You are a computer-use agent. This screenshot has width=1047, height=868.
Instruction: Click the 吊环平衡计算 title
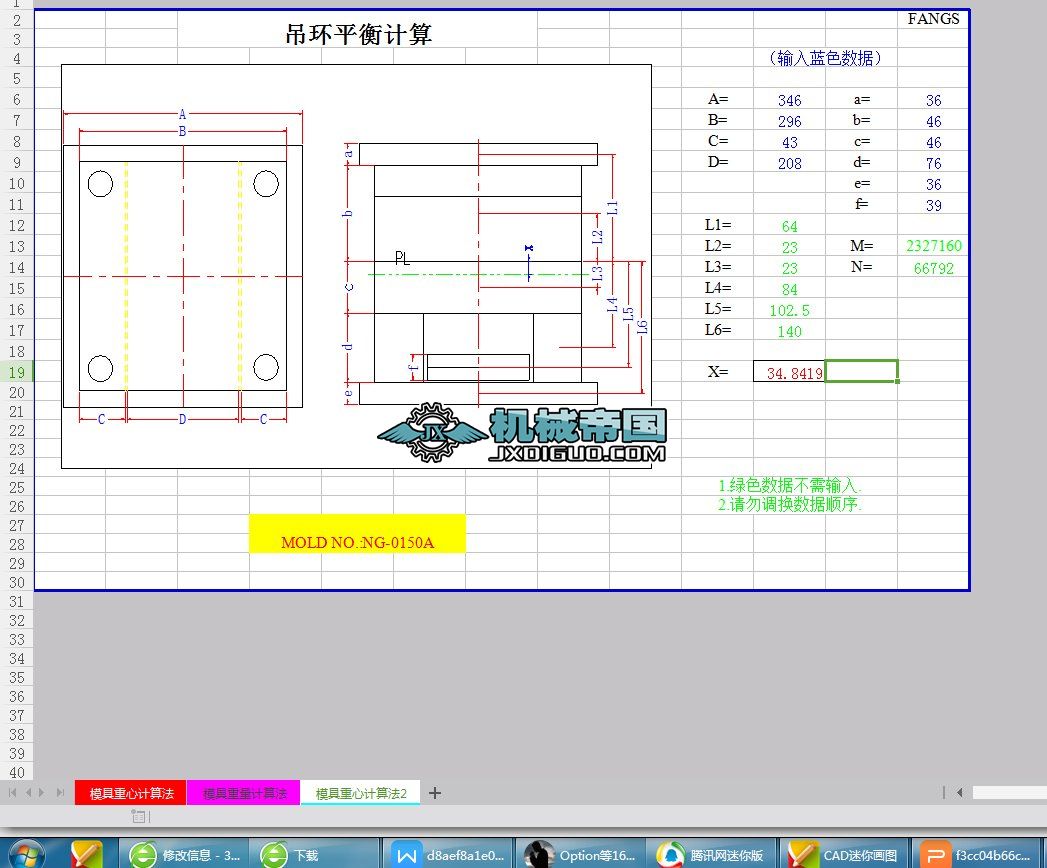[x=358, y=33]
